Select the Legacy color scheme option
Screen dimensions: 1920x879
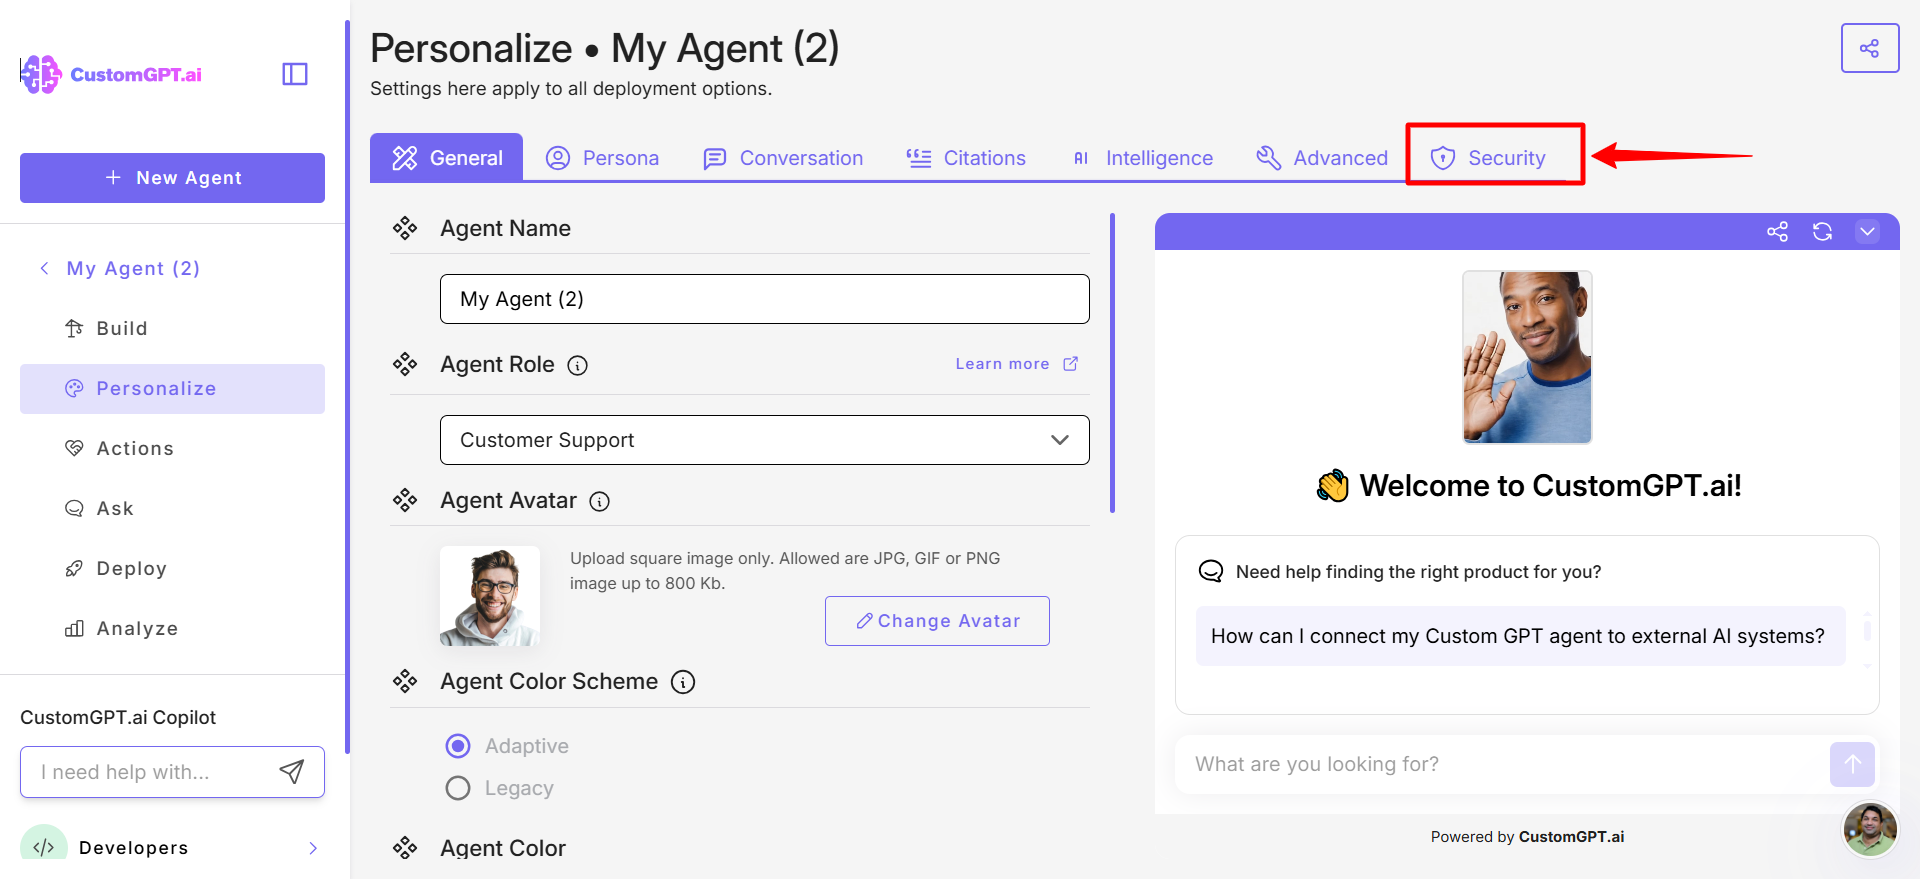[x=458, y=788]
